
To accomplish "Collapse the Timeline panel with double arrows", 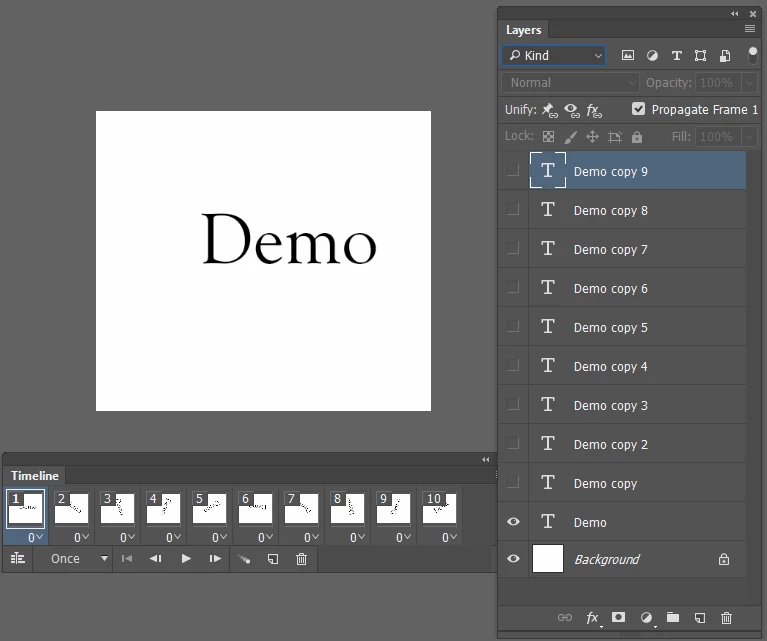I will point(485,459).
